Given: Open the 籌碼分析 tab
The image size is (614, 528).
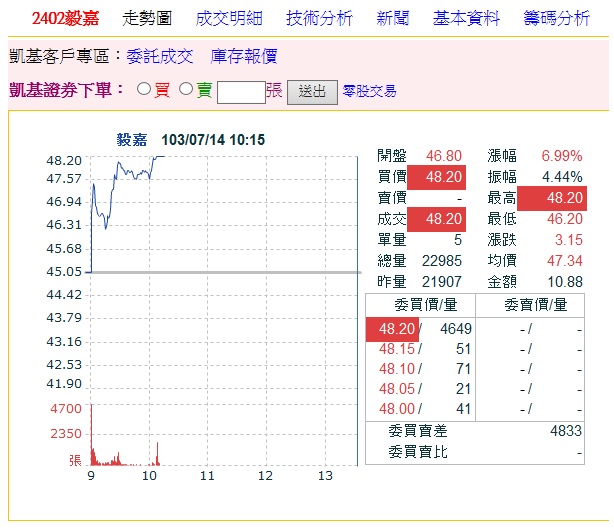Looking at the screenshot, I should (x=556, y=18).
